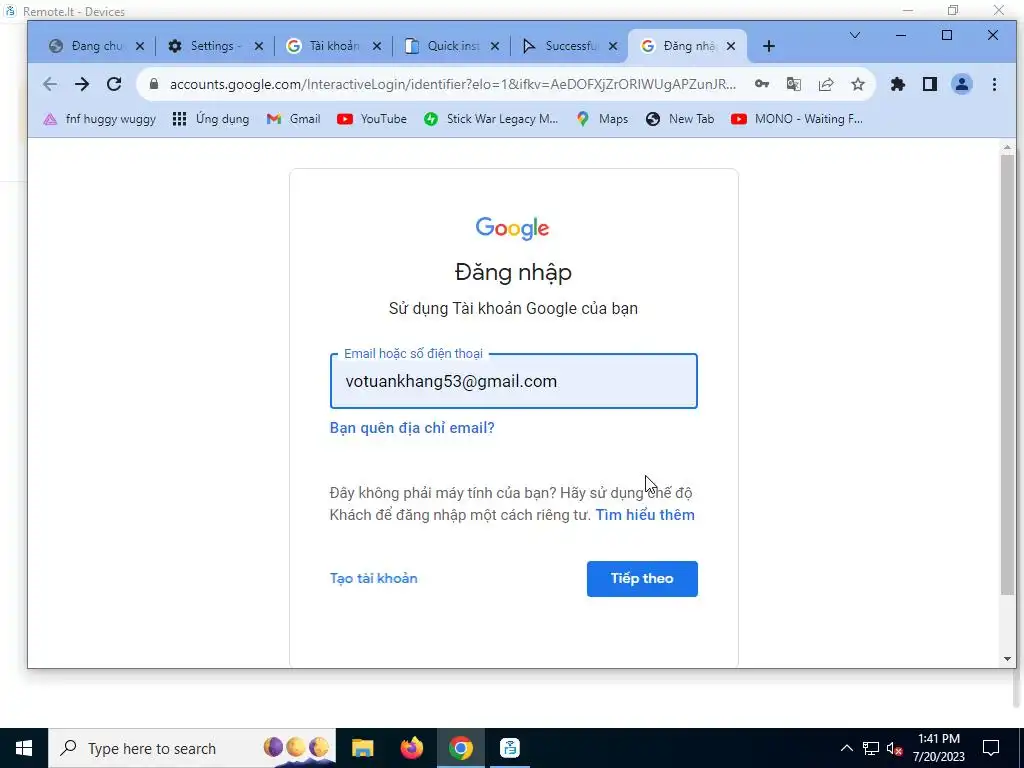Open the Stick War Legacy bookmark

pyautogui.click(x=490, y=119)
